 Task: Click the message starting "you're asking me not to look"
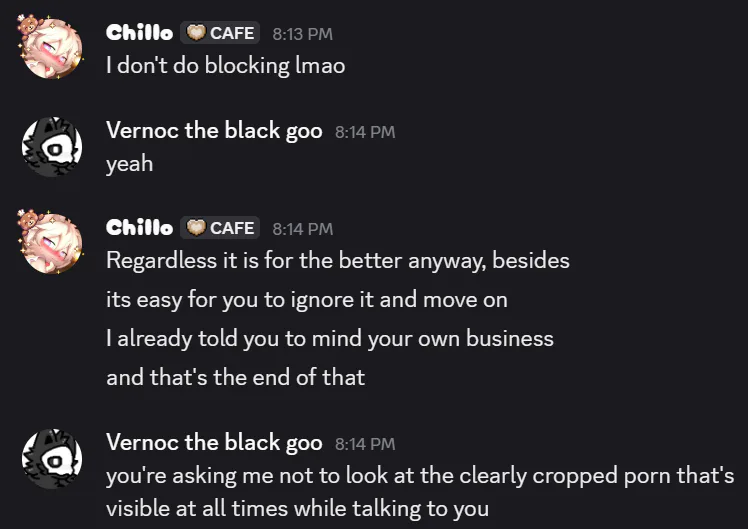coord(420,475)
